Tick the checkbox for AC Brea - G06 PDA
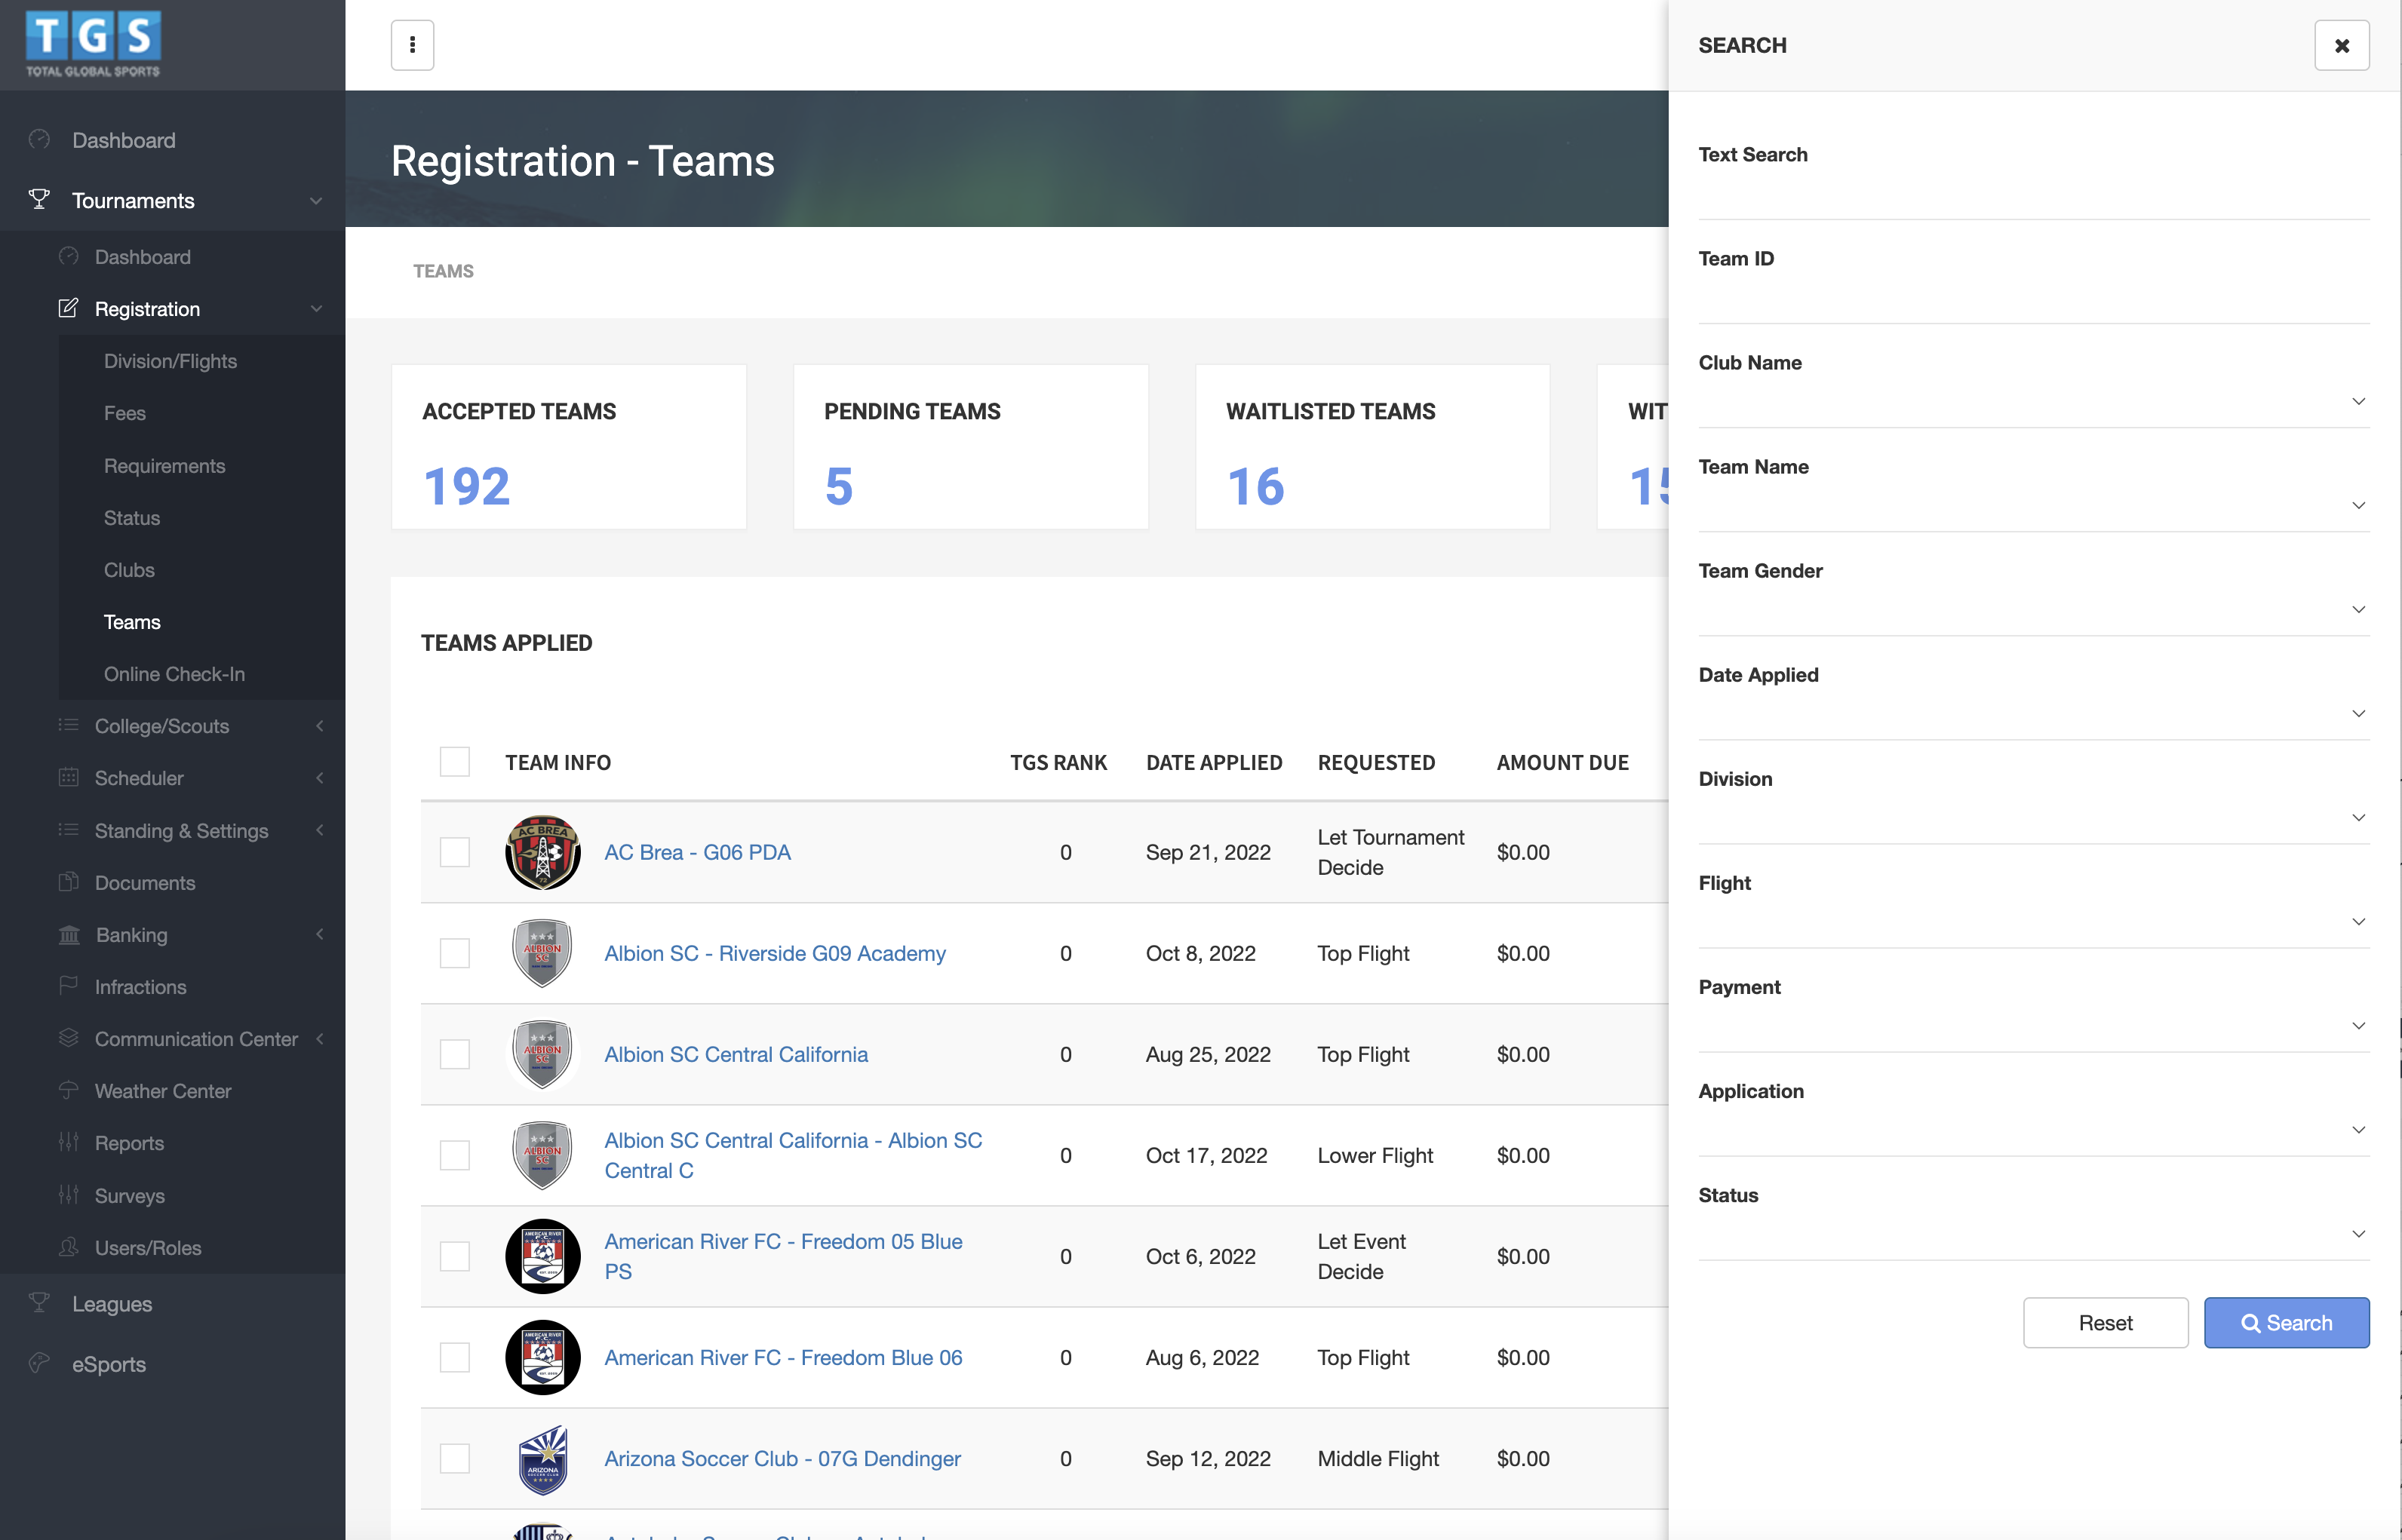Image resolution: width=2402 pixels, height=1540 pixels. (x=455, y=852)
